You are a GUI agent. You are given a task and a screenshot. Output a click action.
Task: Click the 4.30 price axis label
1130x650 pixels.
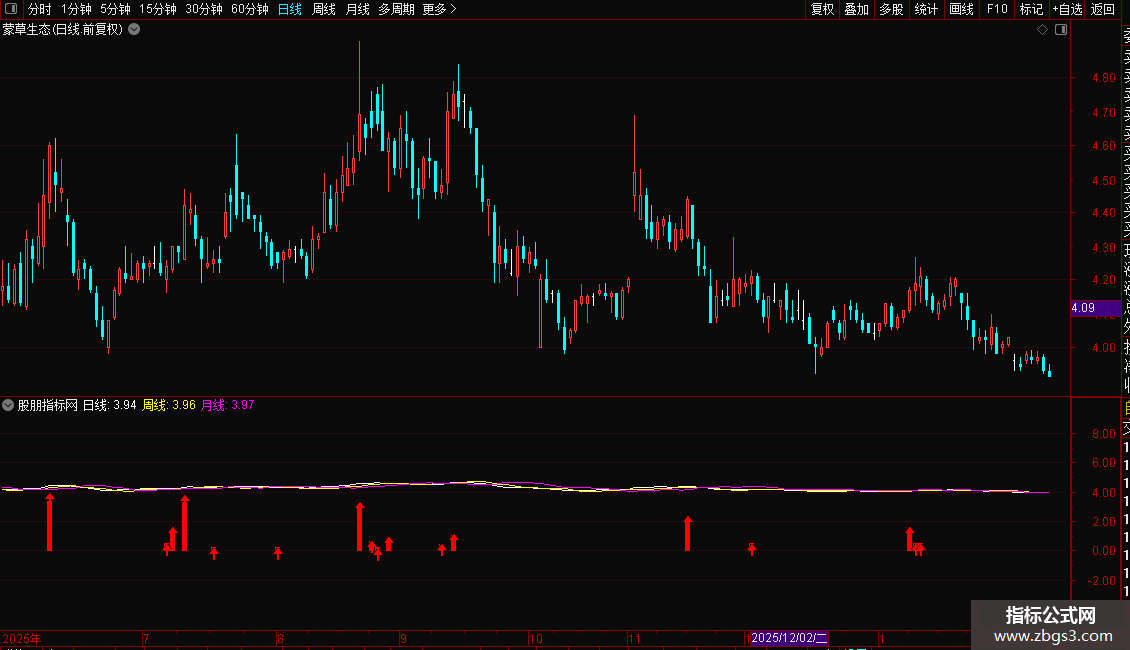[1103, 247]
